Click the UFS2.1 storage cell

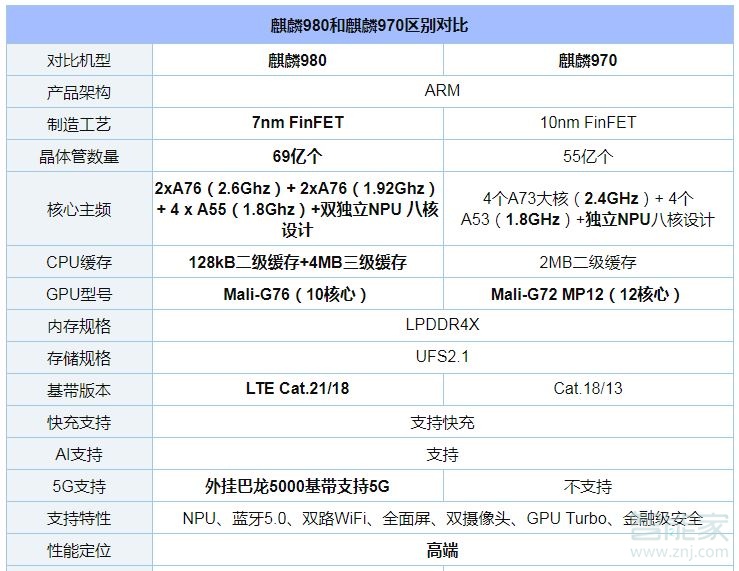pos(442,356)
